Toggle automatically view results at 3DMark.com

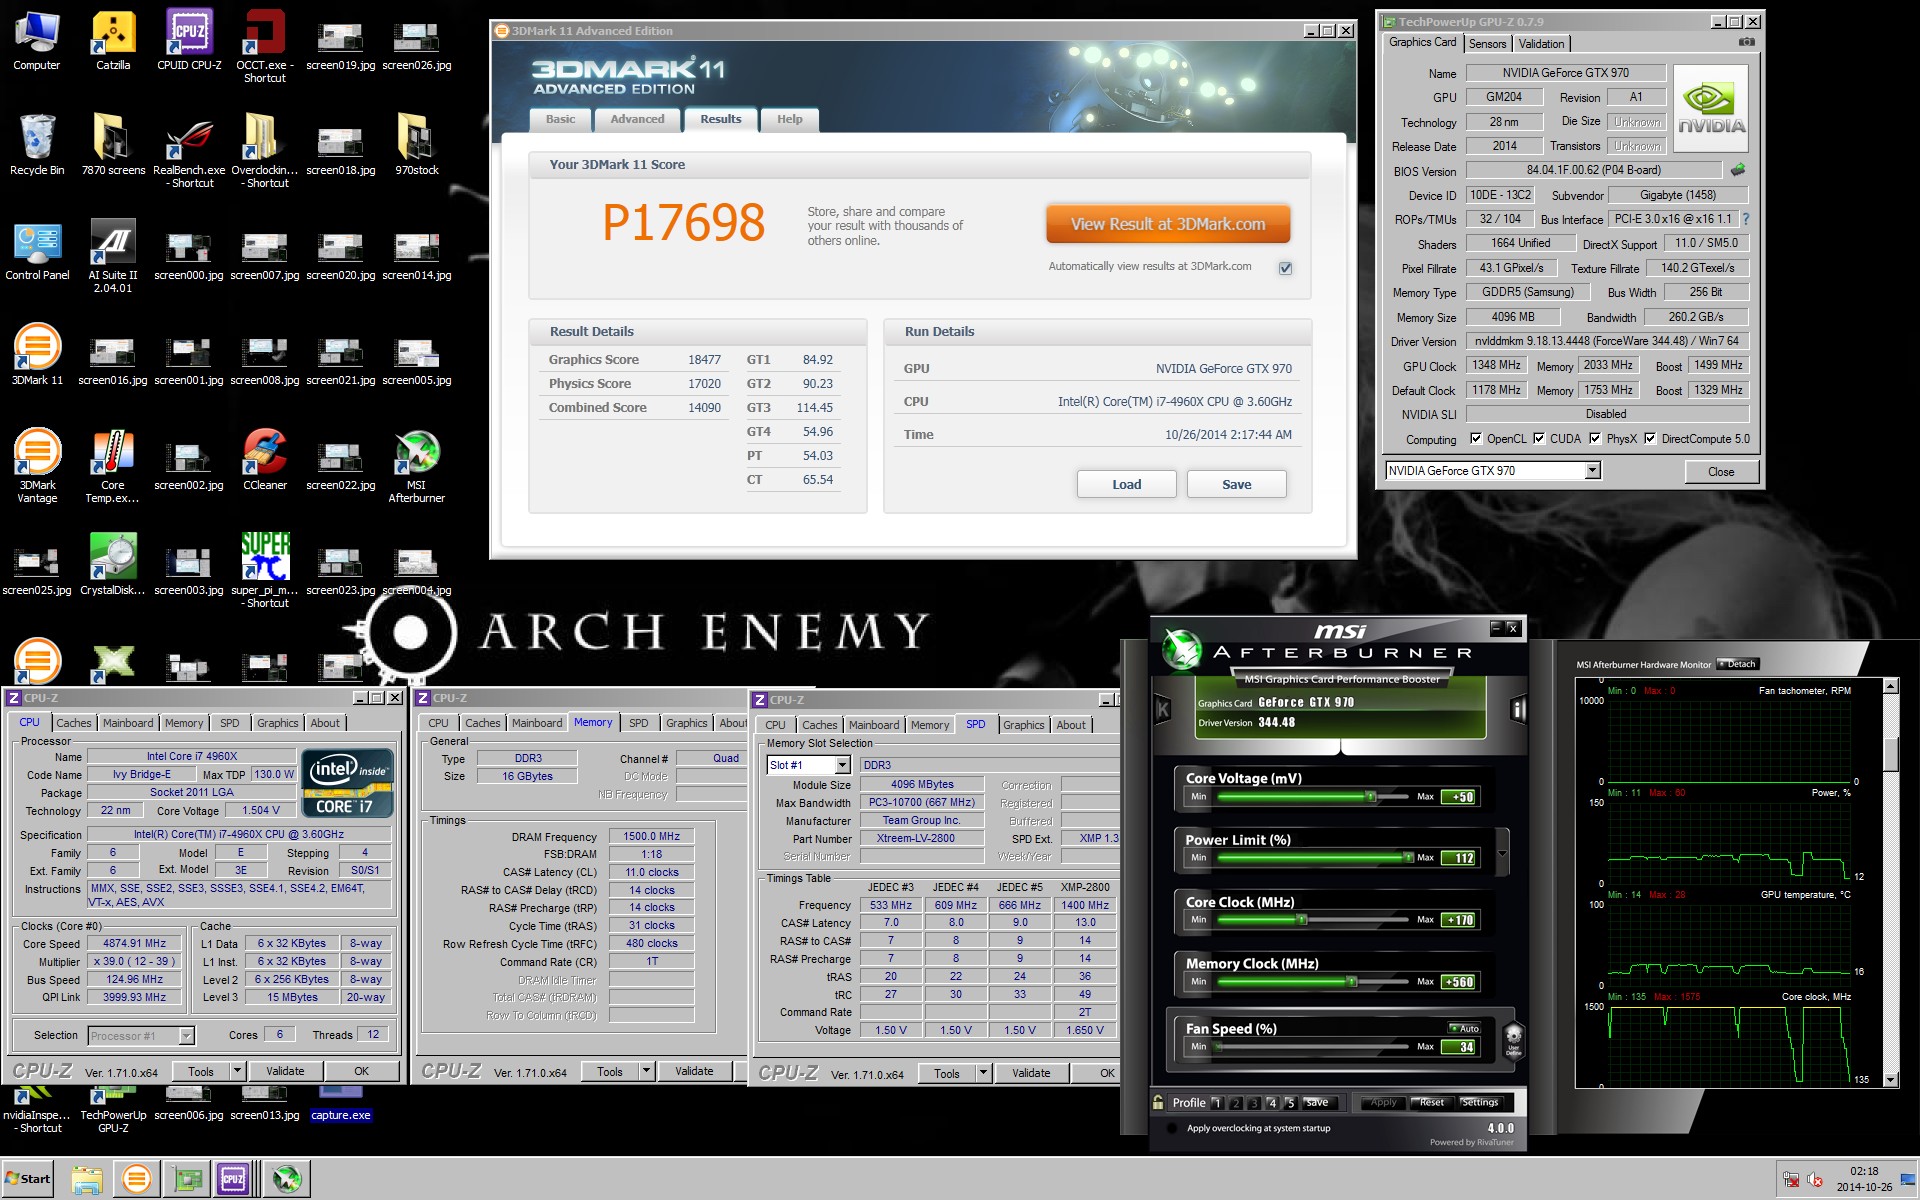[x=1285, y=268]
